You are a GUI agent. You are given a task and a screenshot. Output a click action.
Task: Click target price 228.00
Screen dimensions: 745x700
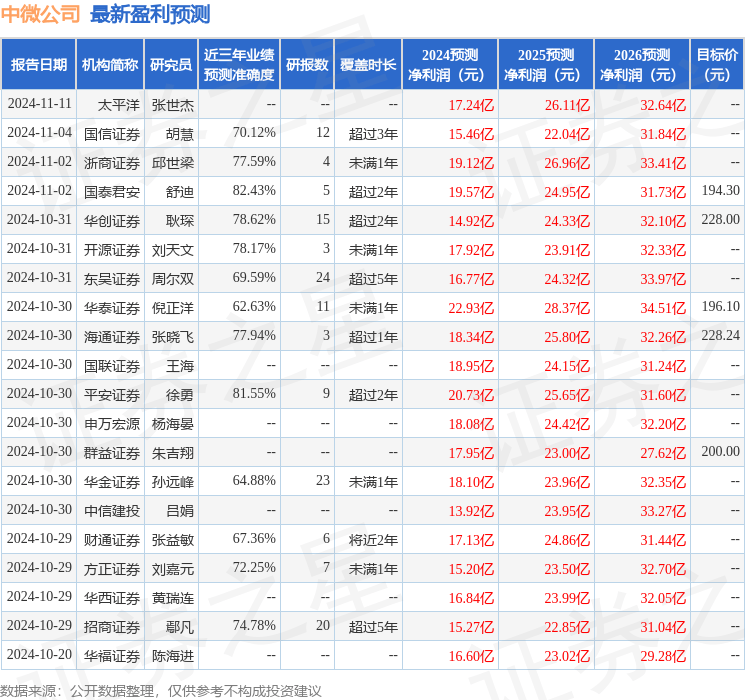[721, 219]
